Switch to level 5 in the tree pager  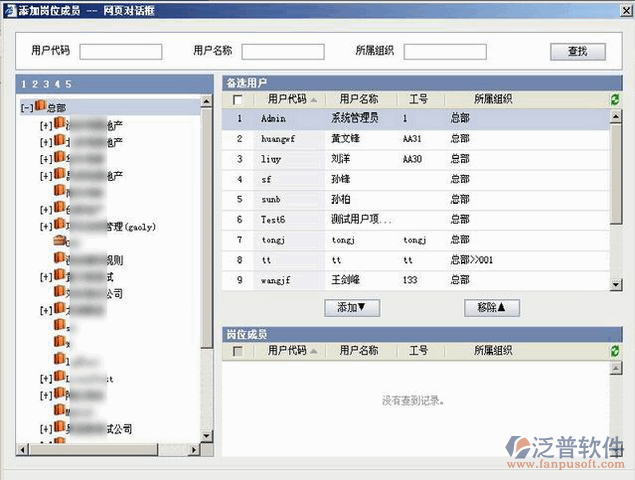click(67, 84)
